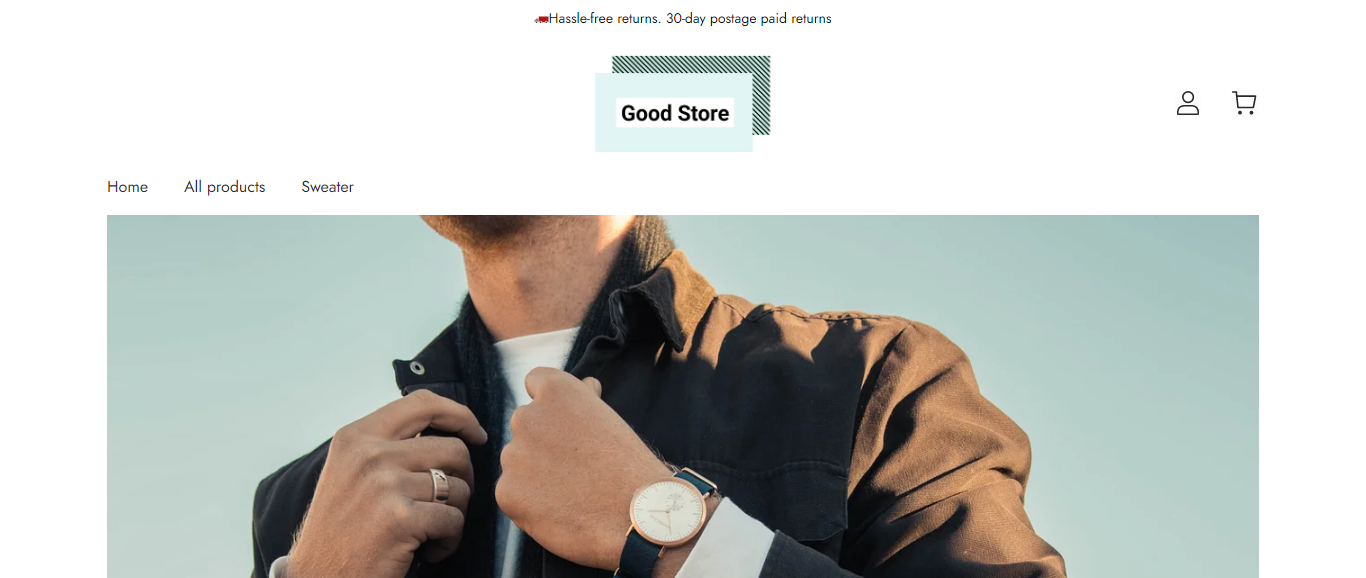Open the user account icon

(x=1187, y=103)
